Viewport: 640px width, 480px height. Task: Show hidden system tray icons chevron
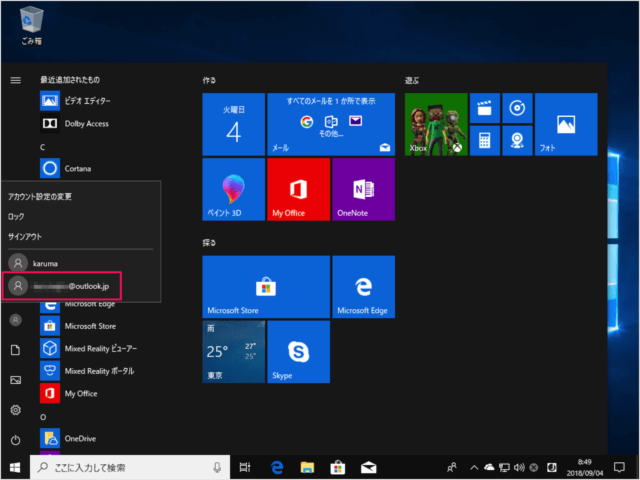pyautogui.click(x=476, y=467)
